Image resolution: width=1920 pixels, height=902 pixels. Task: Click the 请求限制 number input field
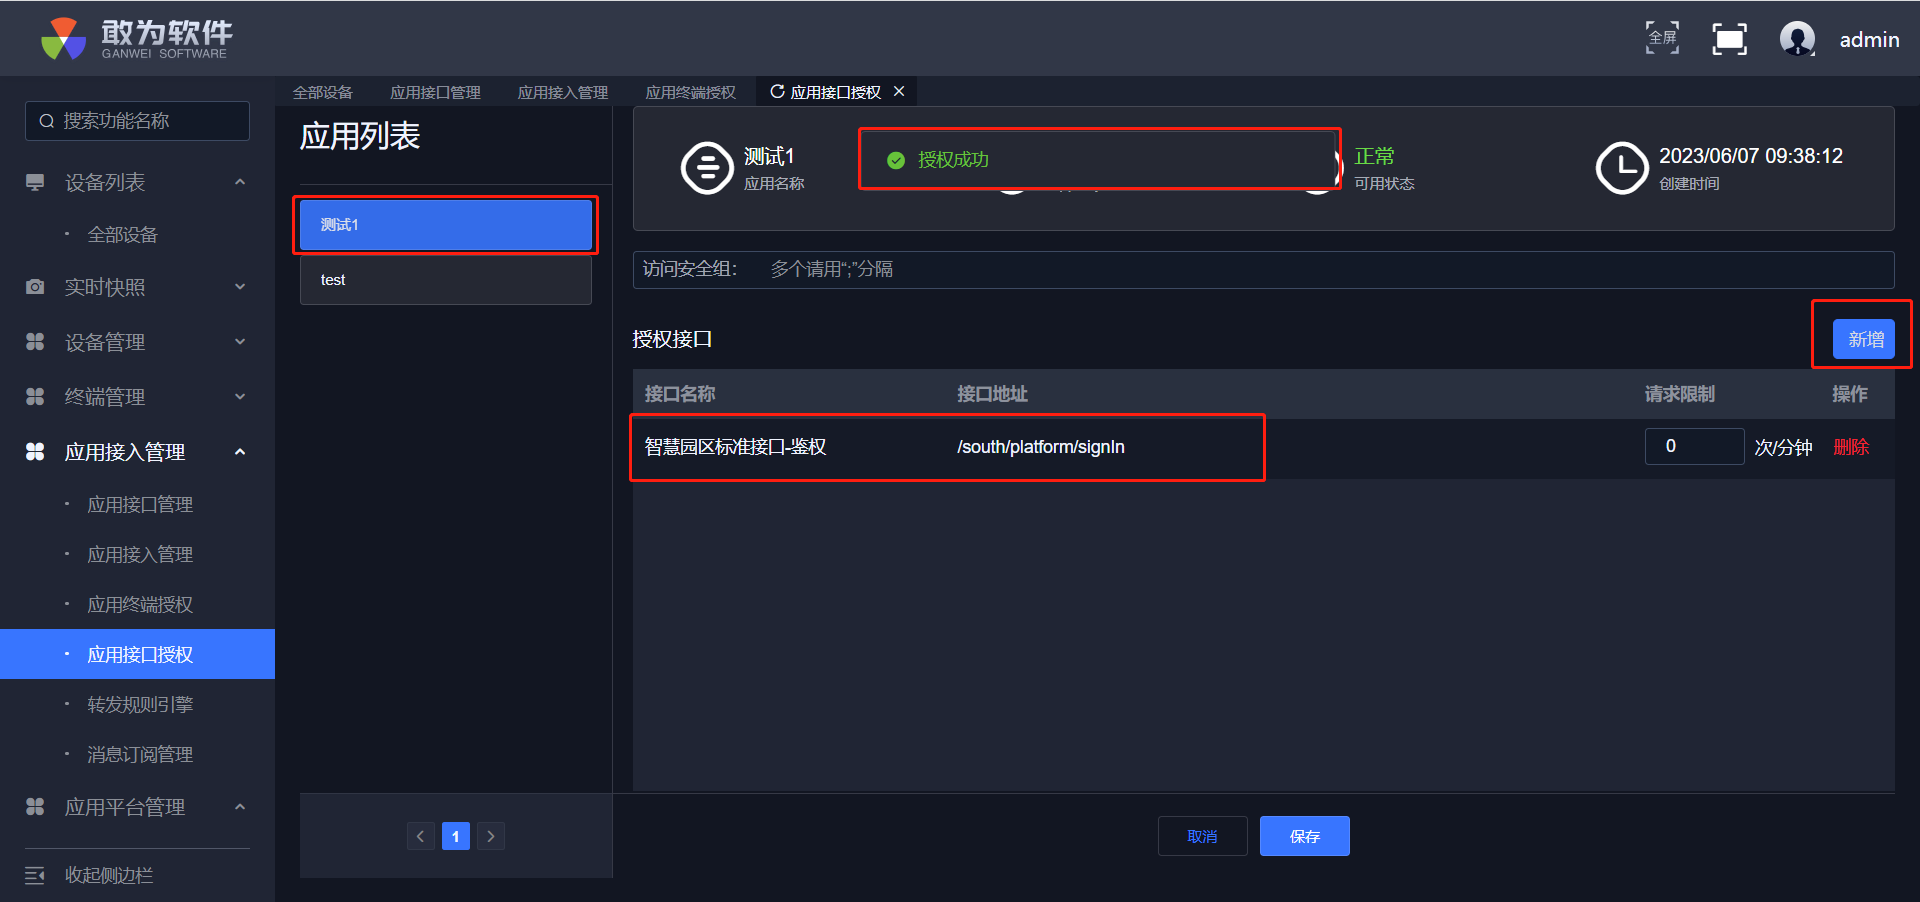1693,447
